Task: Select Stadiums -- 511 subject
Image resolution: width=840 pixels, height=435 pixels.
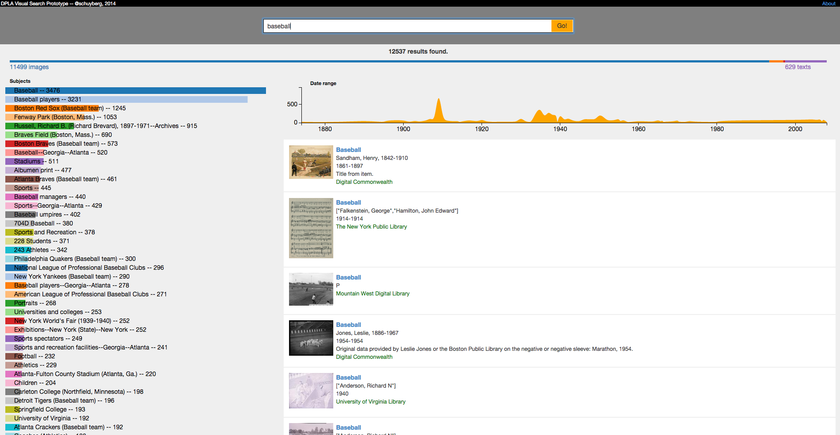Action: pyautogui.click(x=32, y=161)
